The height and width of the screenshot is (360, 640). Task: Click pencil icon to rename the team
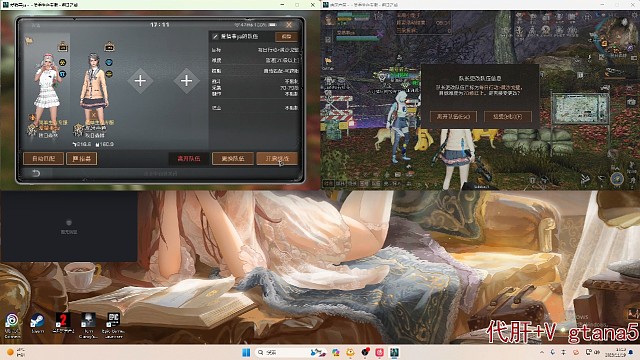pyautogui.click(x=215, y=37)
